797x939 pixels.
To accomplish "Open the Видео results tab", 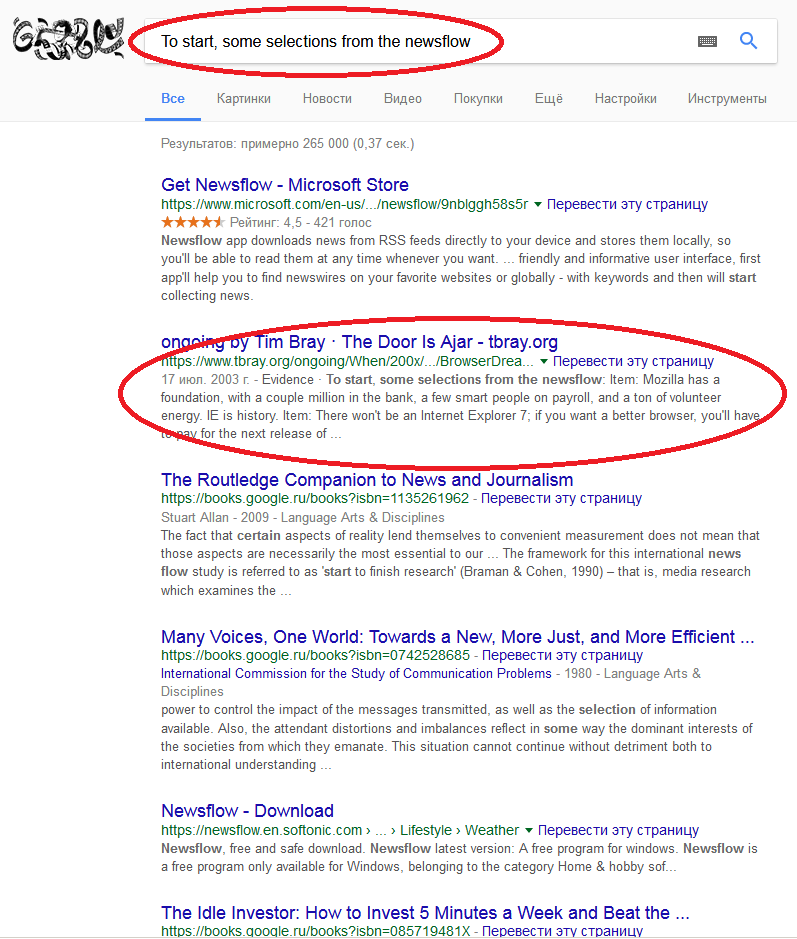I will (402, 99).
